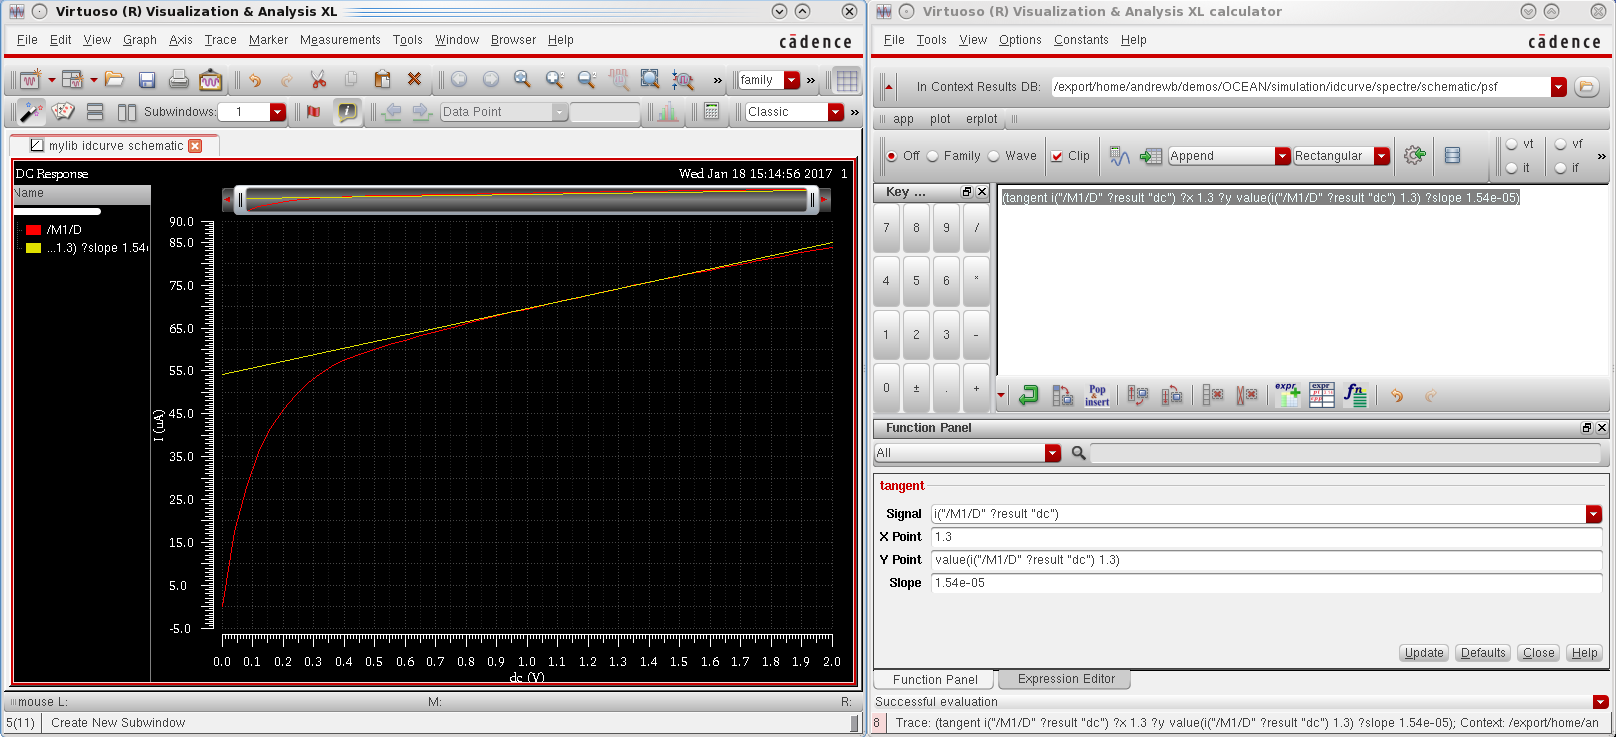Switch to the Expression Editor tab
1616x737 pixels.
point(1066,679)
